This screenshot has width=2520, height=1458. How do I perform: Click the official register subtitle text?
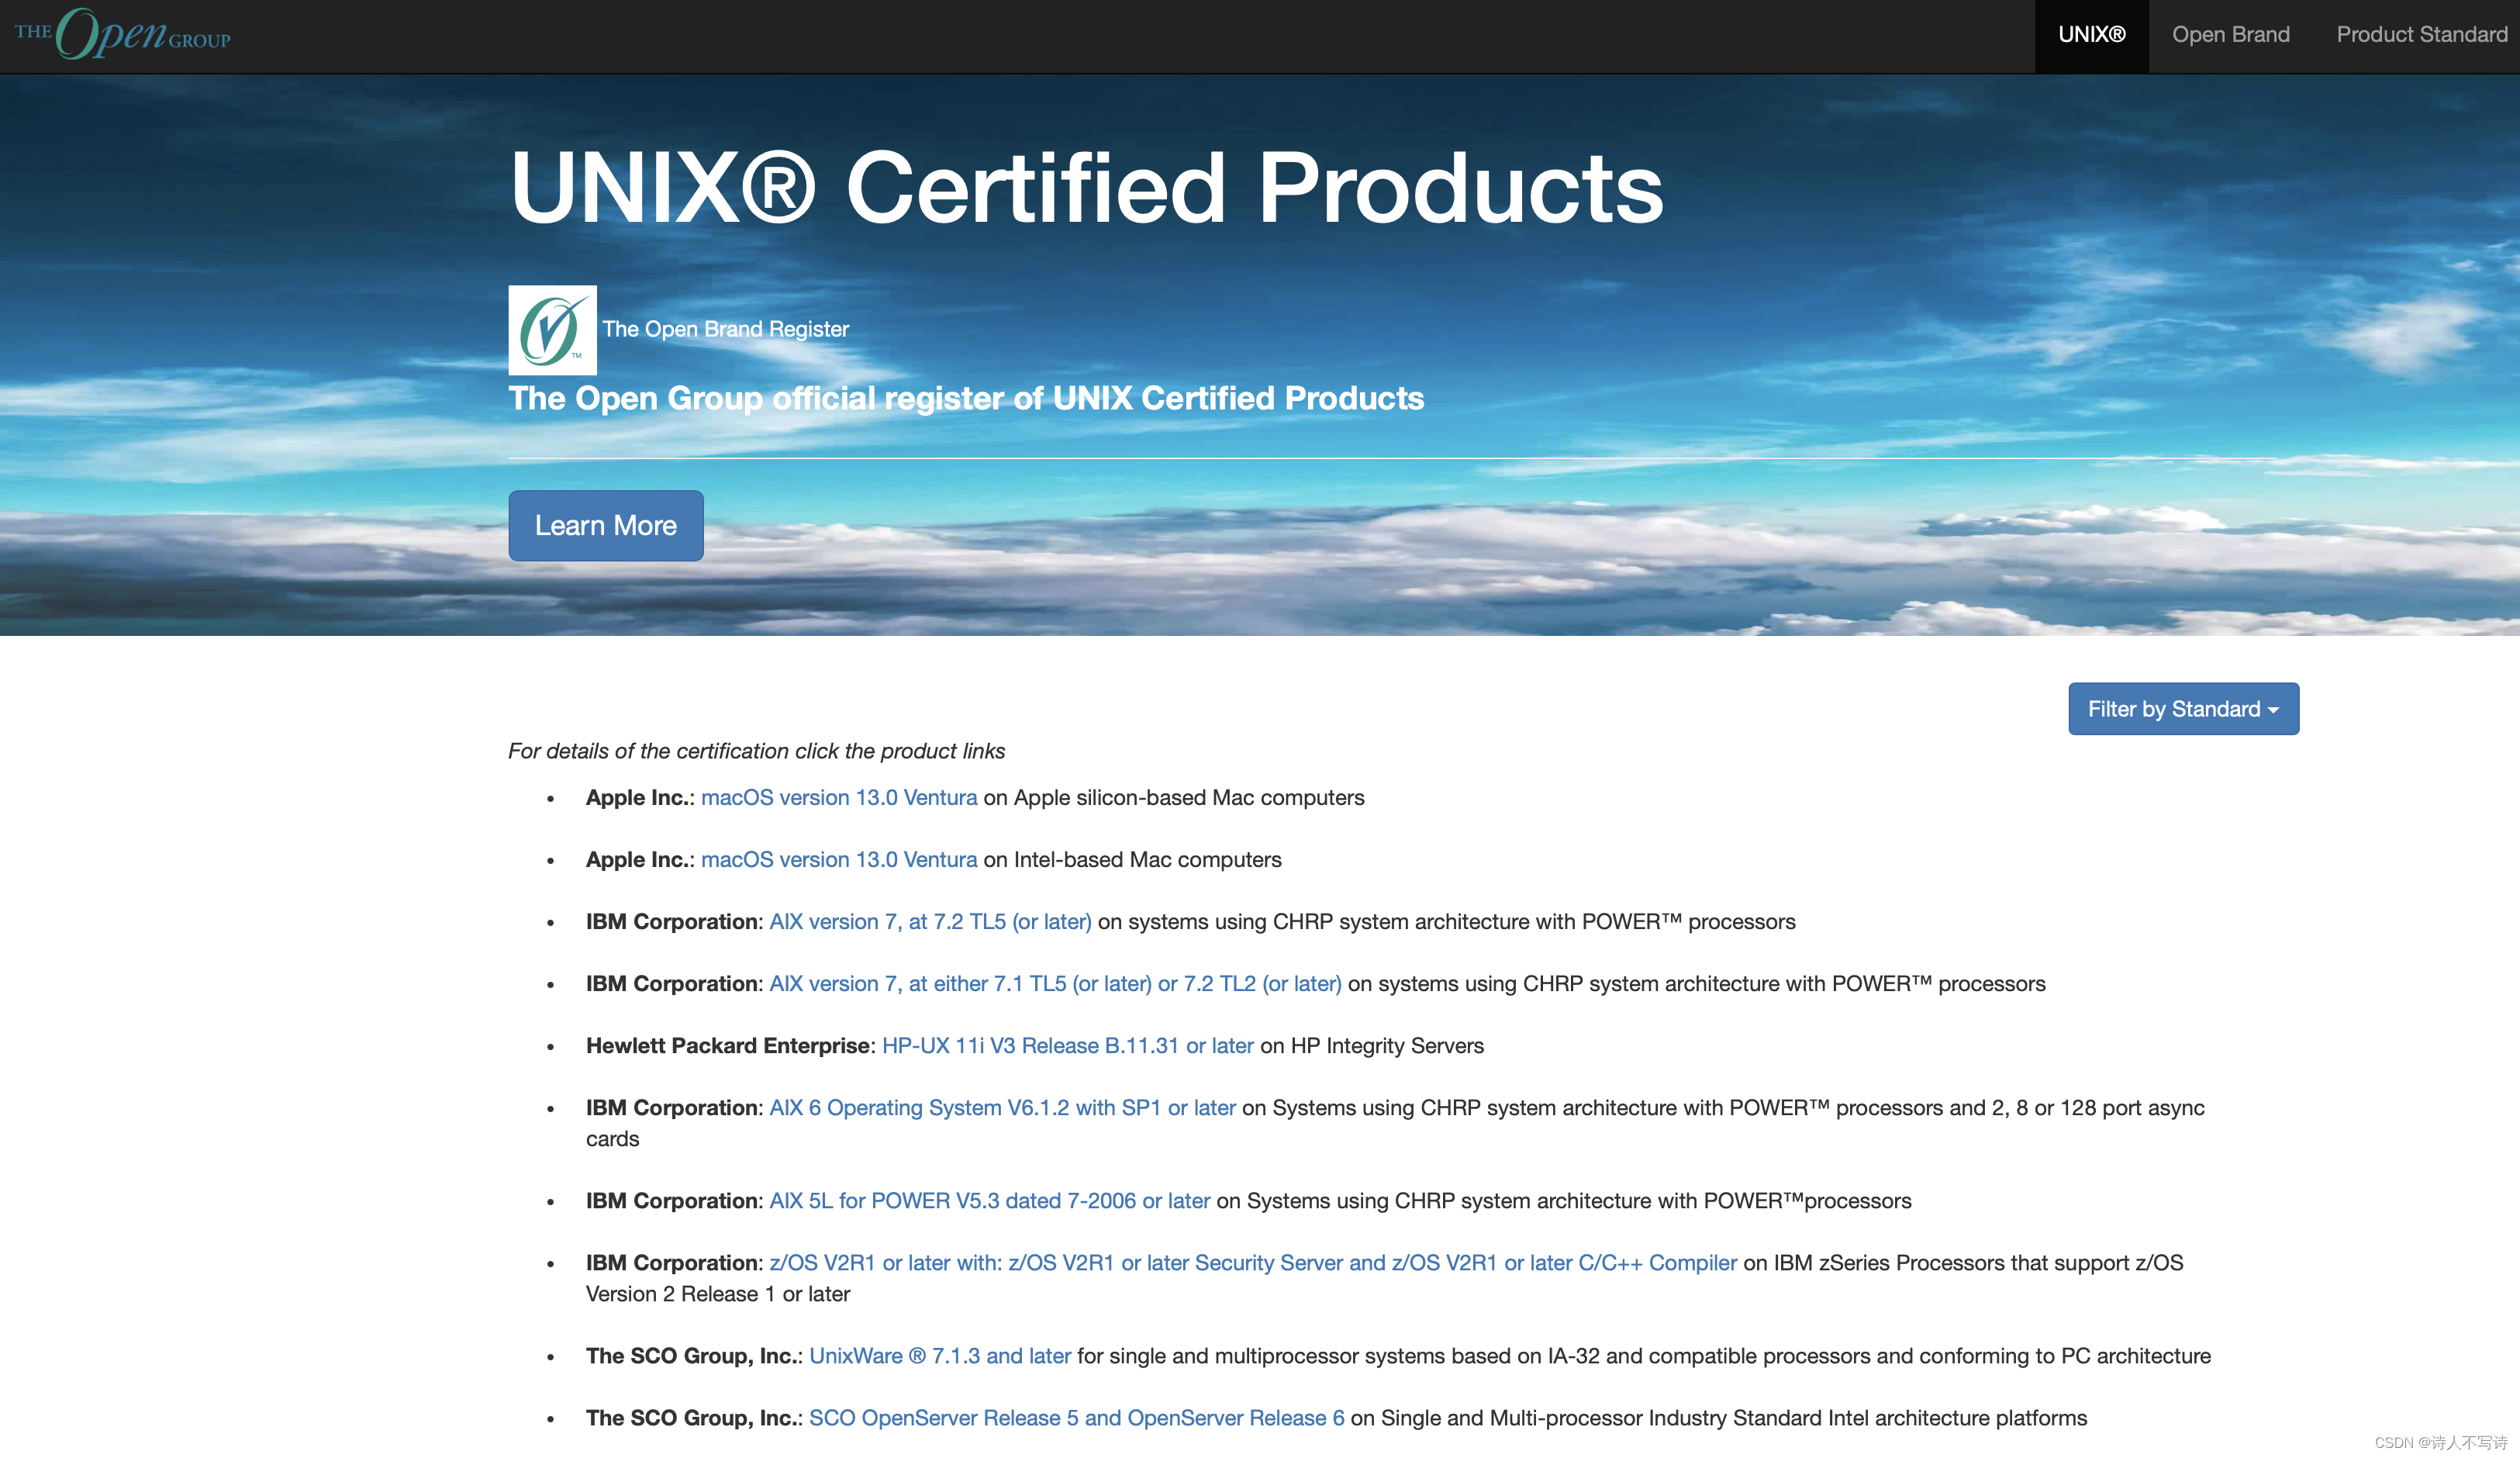point(965,399)
